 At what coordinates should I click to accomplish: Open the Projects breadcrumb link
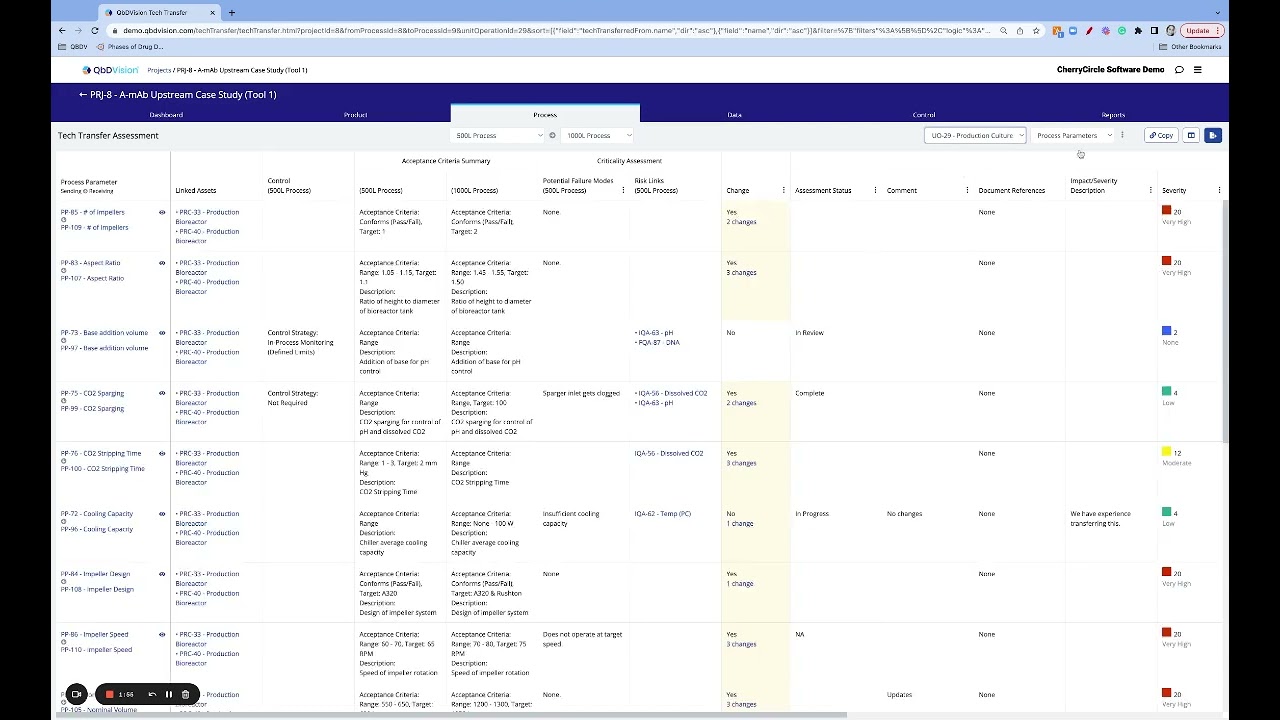[x=159, y=70]
